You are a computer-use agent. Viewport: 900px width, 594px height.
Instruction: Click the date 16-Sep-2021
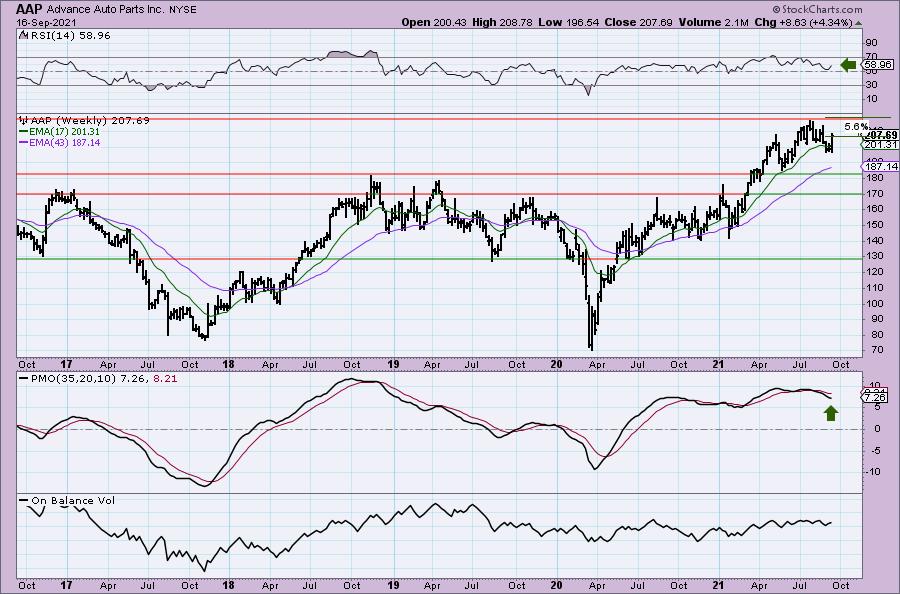(44, 22)
